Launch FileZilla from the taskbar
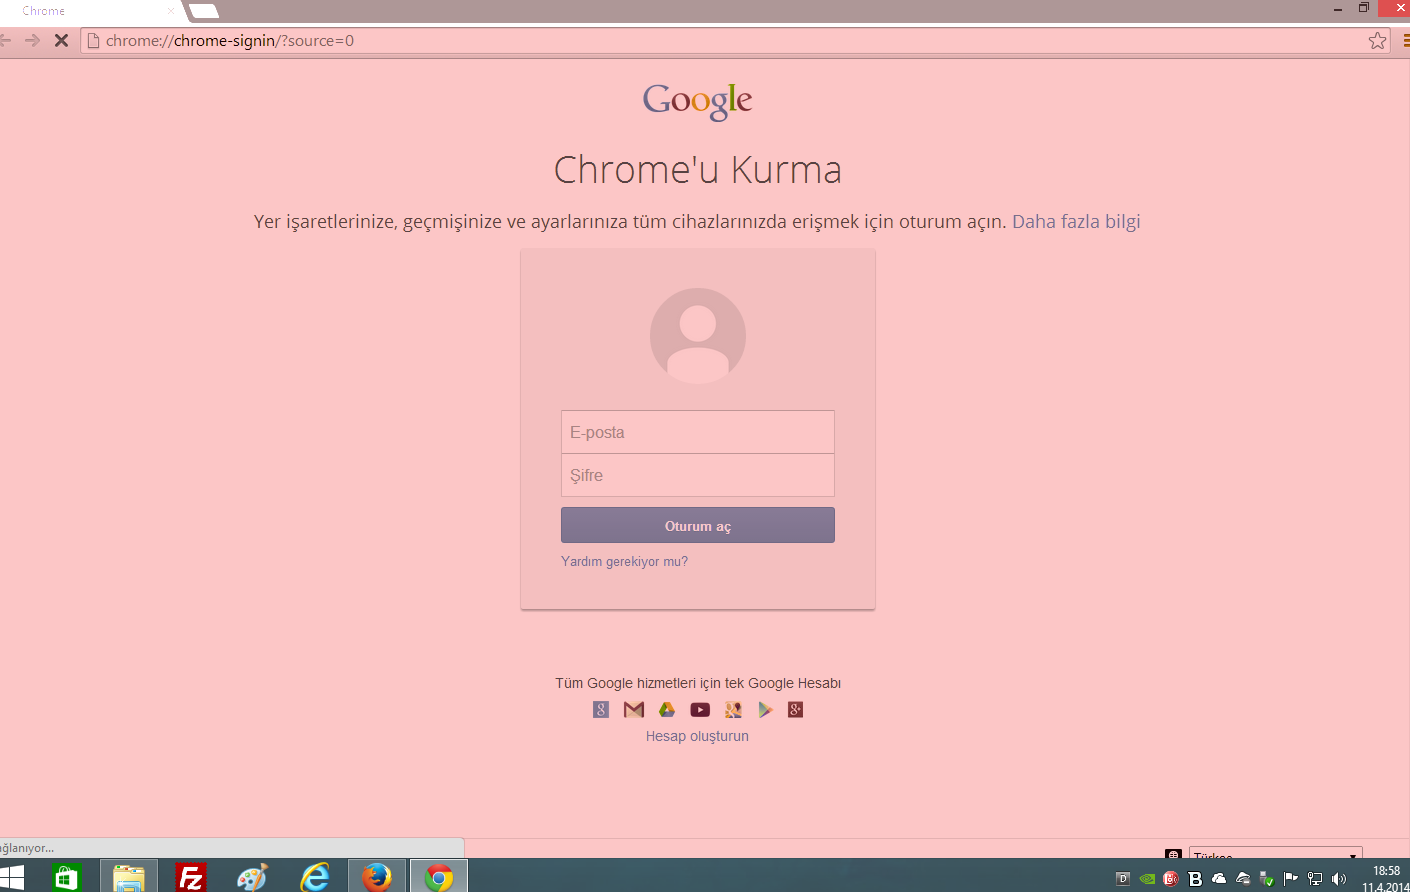The height and width of the screenshot is (892, 1410). coord(190,877)
